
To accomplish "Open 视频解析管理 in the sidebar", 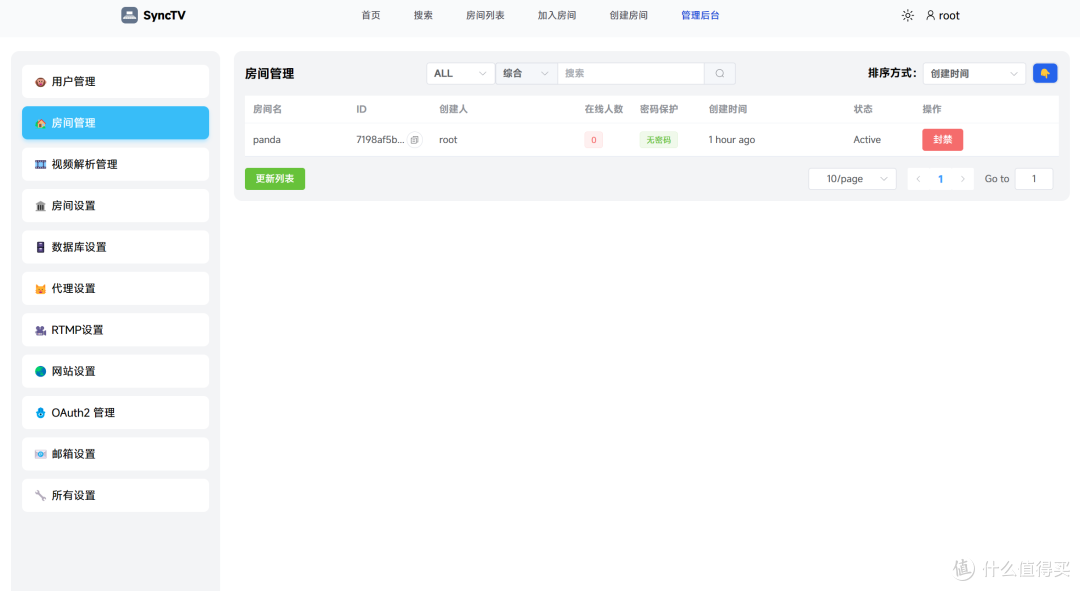I will coord(116,164).
